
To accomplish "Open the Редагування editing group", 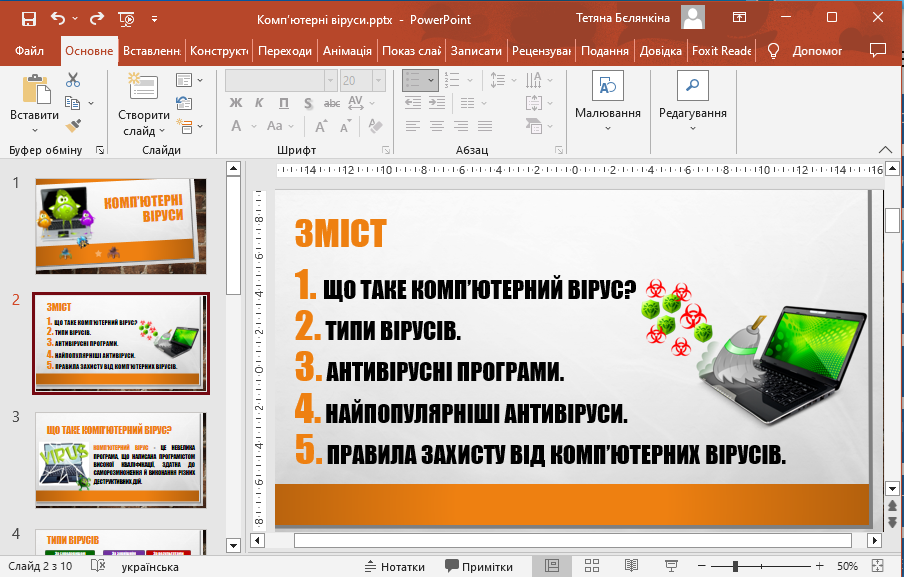I will [692, 101].
